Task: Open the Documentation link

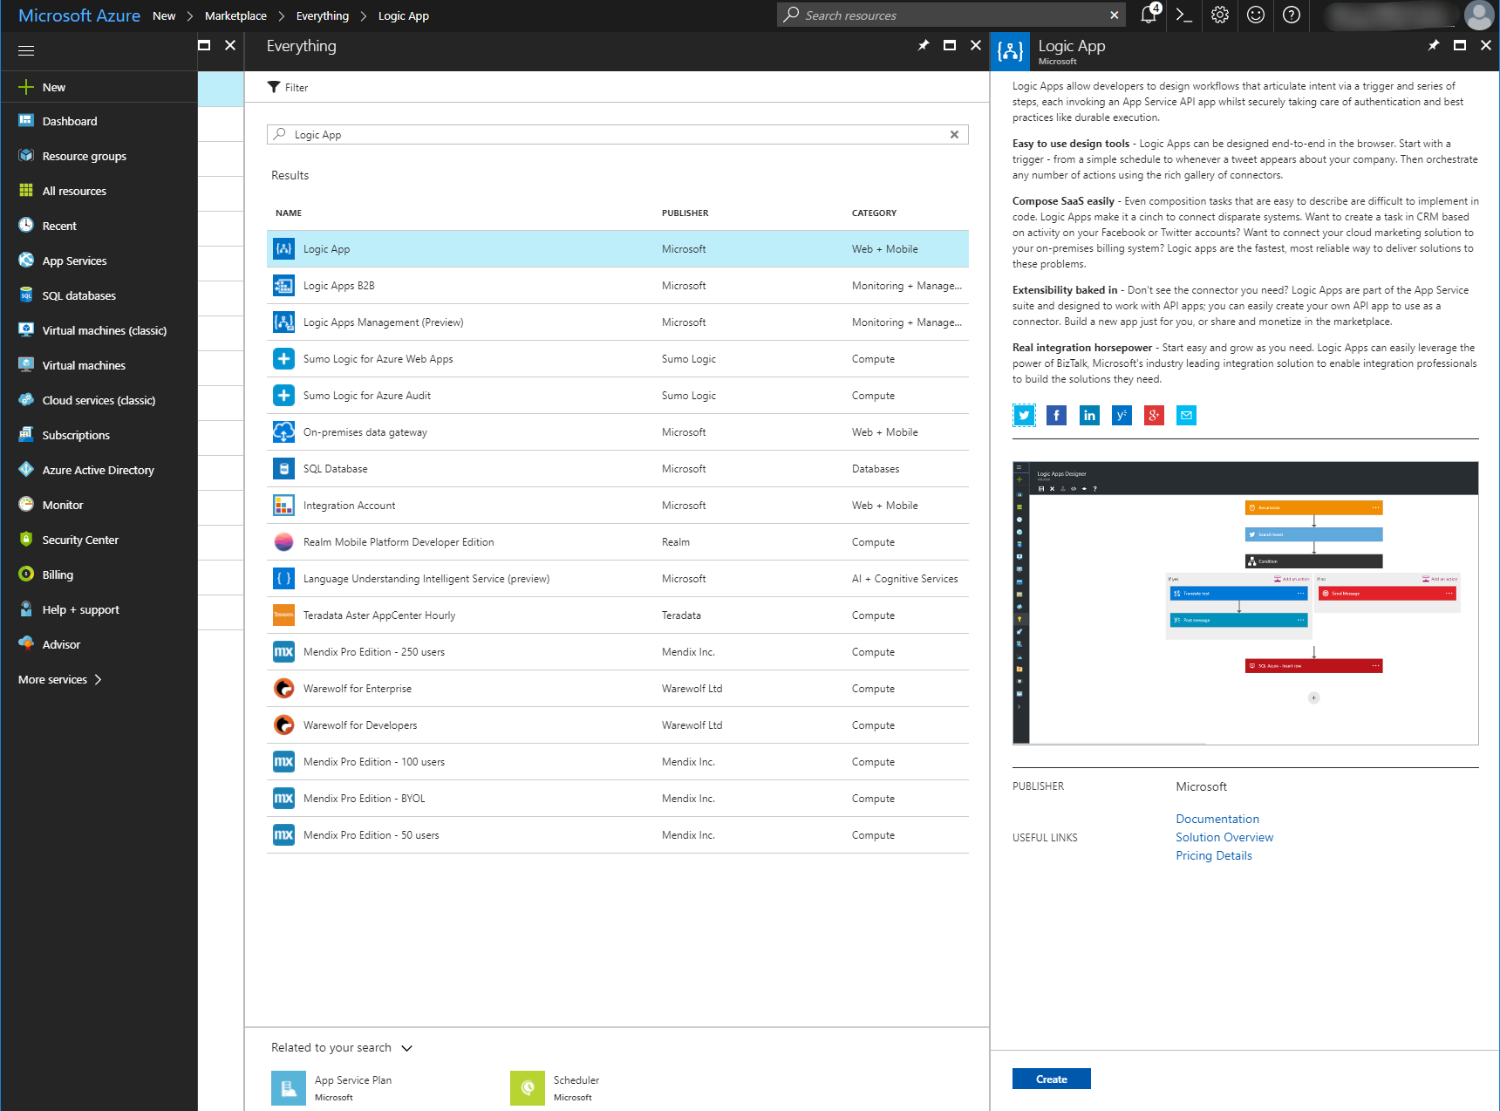Action: (x=1217, y=819)
